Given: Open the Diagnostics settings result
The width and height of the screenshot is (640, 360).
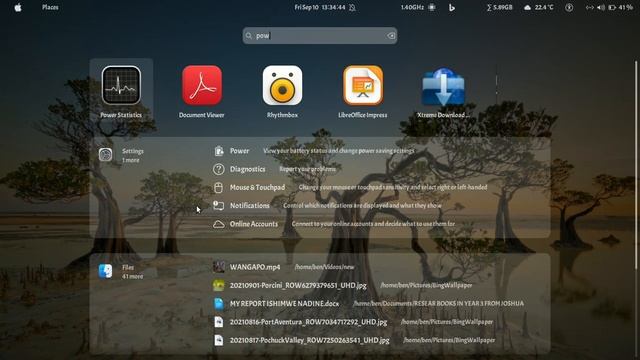Looking at the screenshot, I should point(274,169).
